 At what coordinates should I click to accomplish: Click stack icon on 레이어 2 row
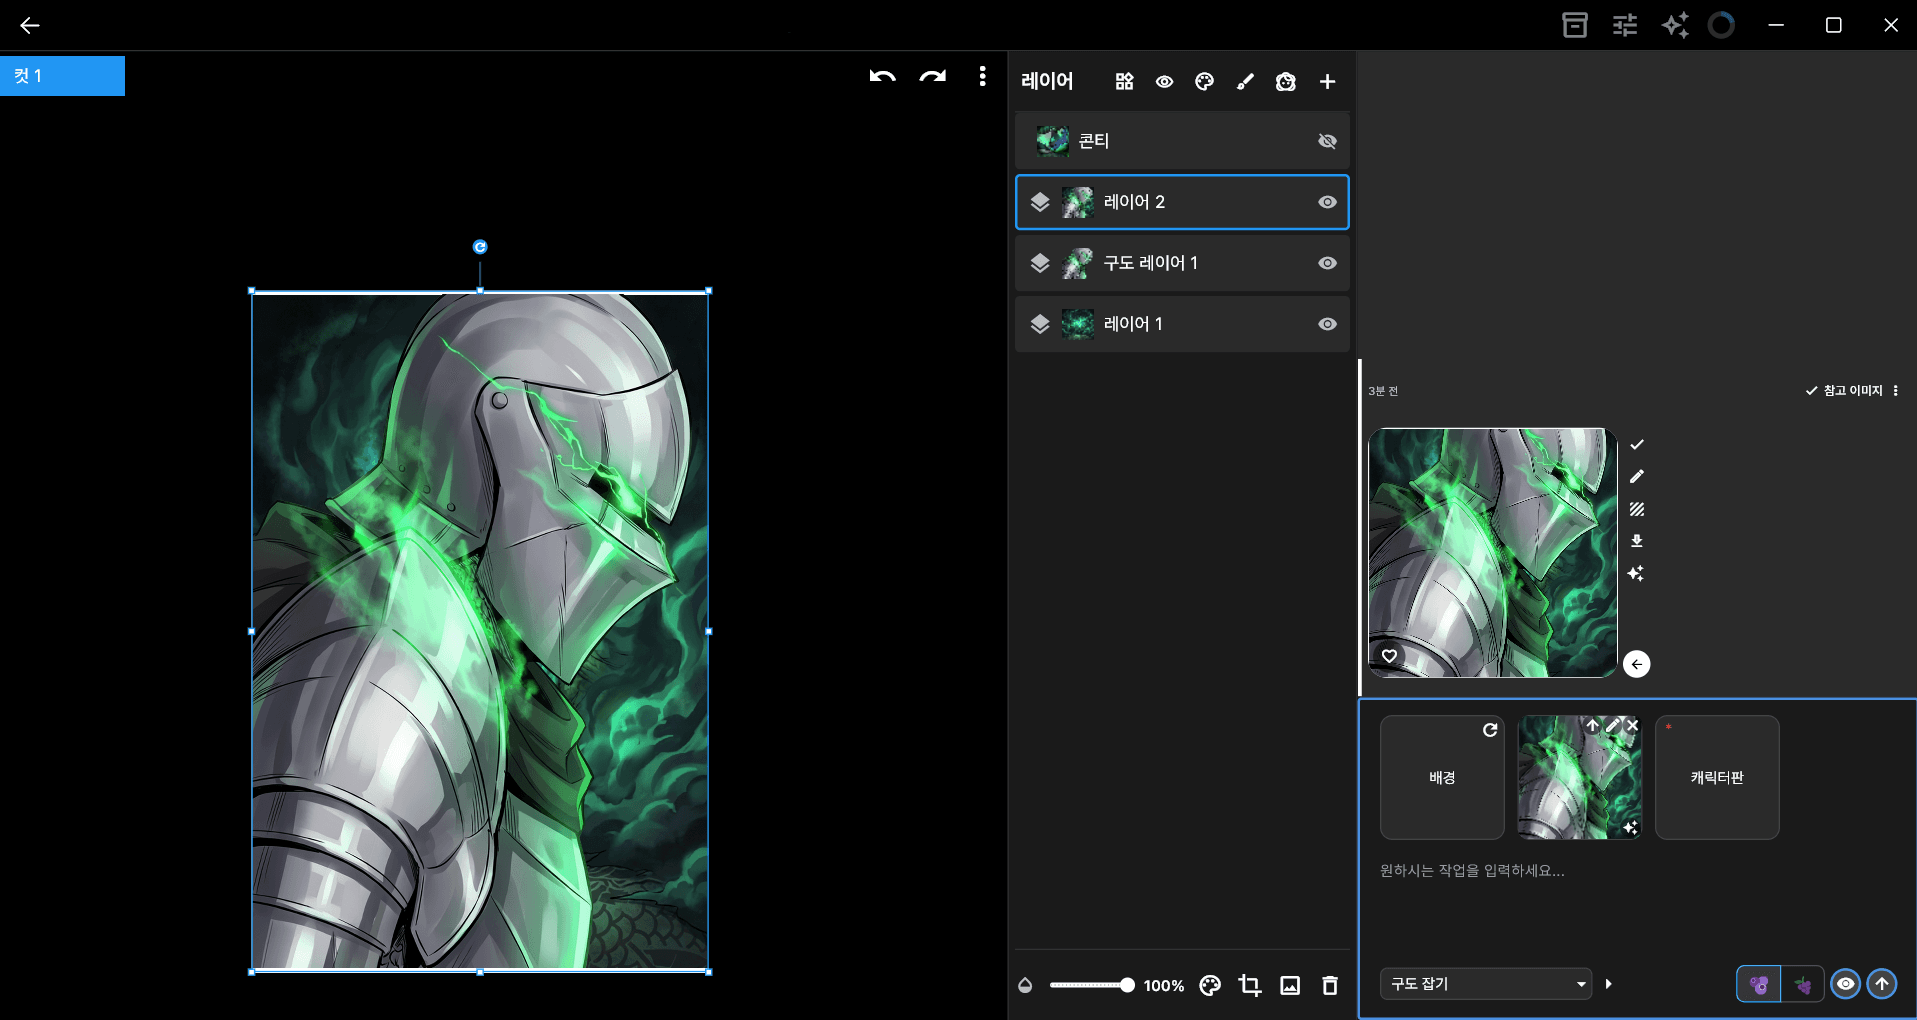pos(1040,202)
